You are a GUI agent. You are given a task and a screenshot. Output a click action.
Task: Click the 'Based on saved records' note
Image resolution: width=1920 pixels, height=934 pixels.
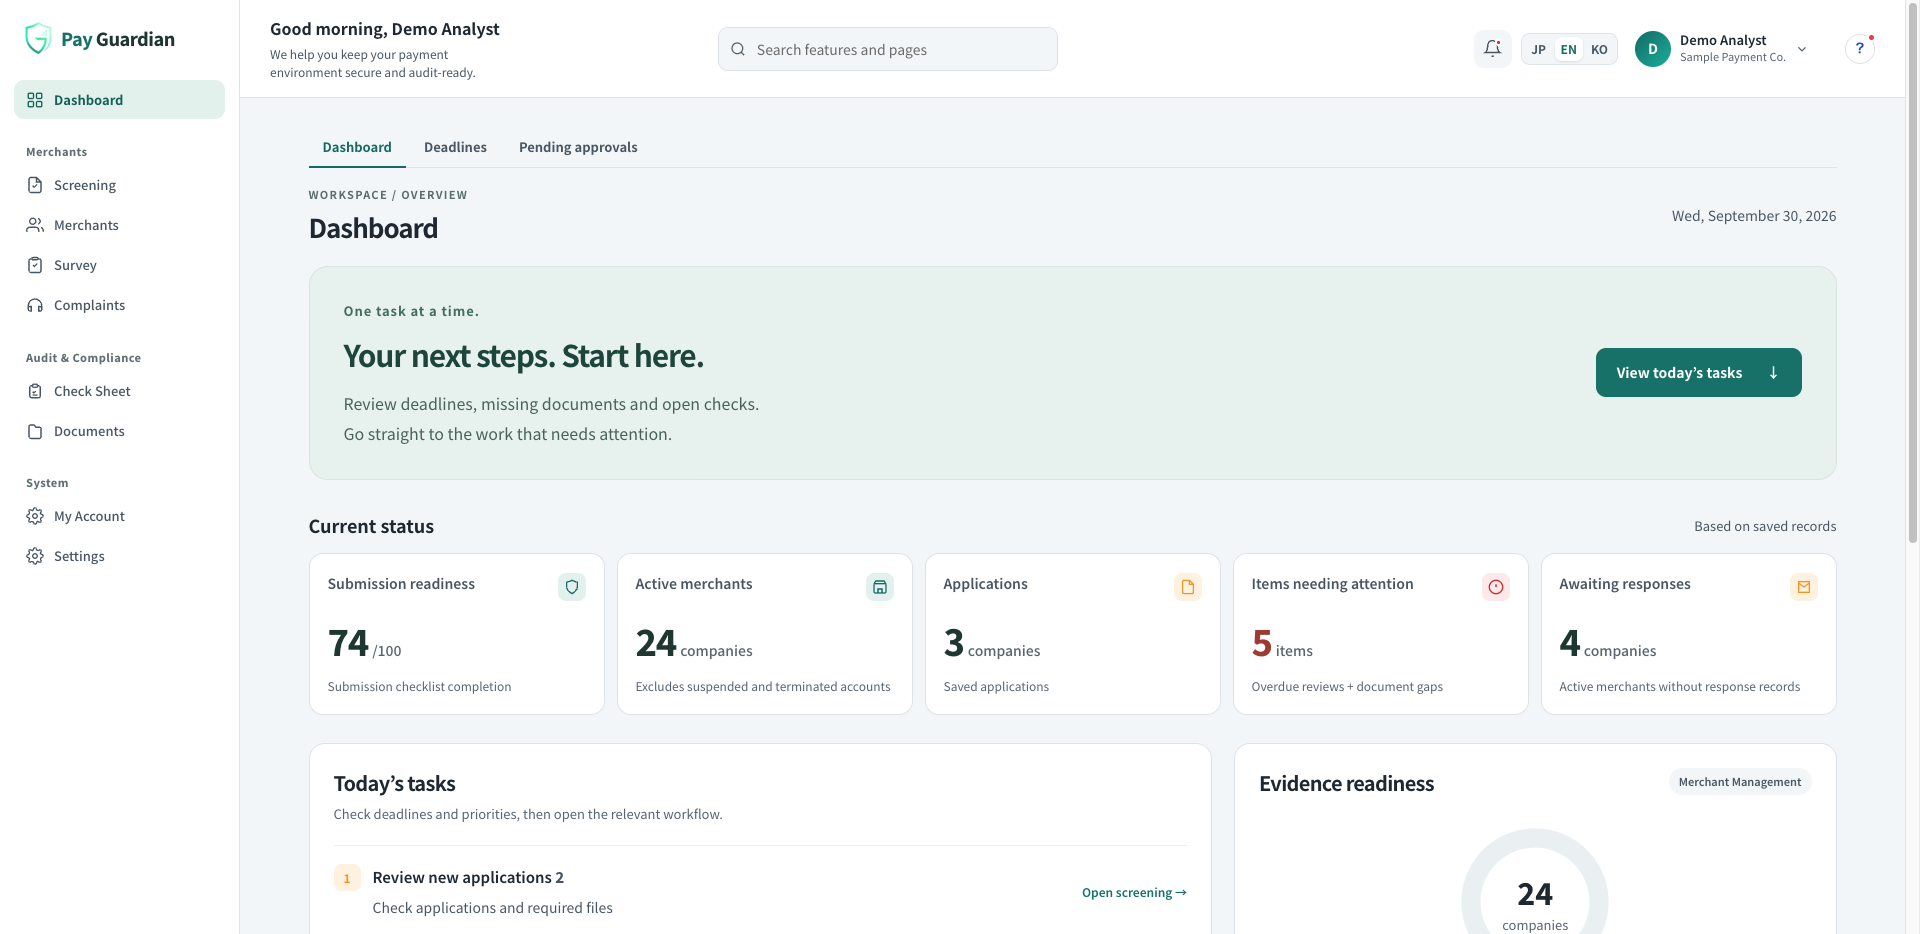1765,526
